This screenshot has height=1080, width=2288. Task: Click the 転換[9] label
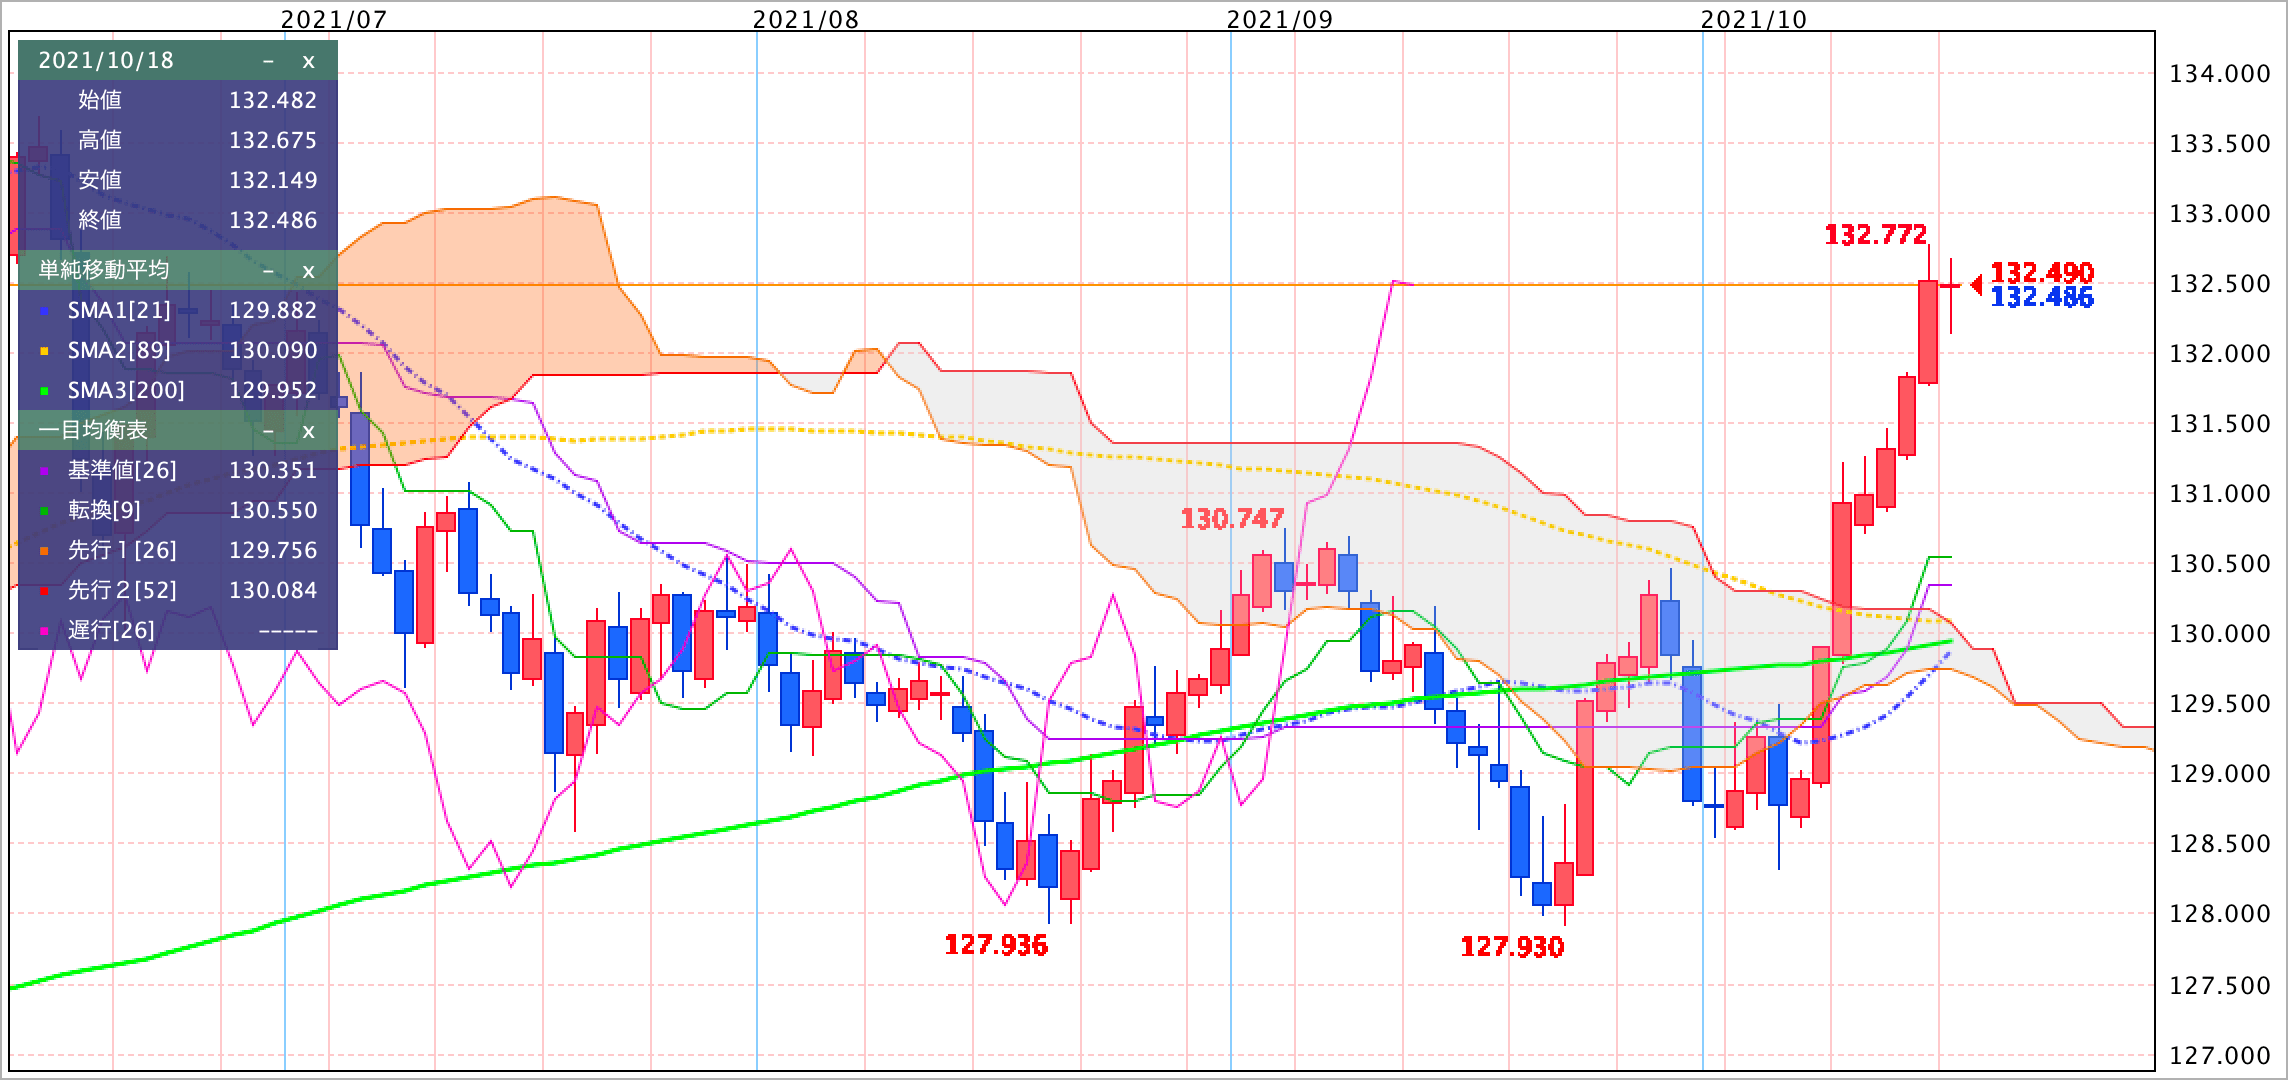[x=104, y=511]
